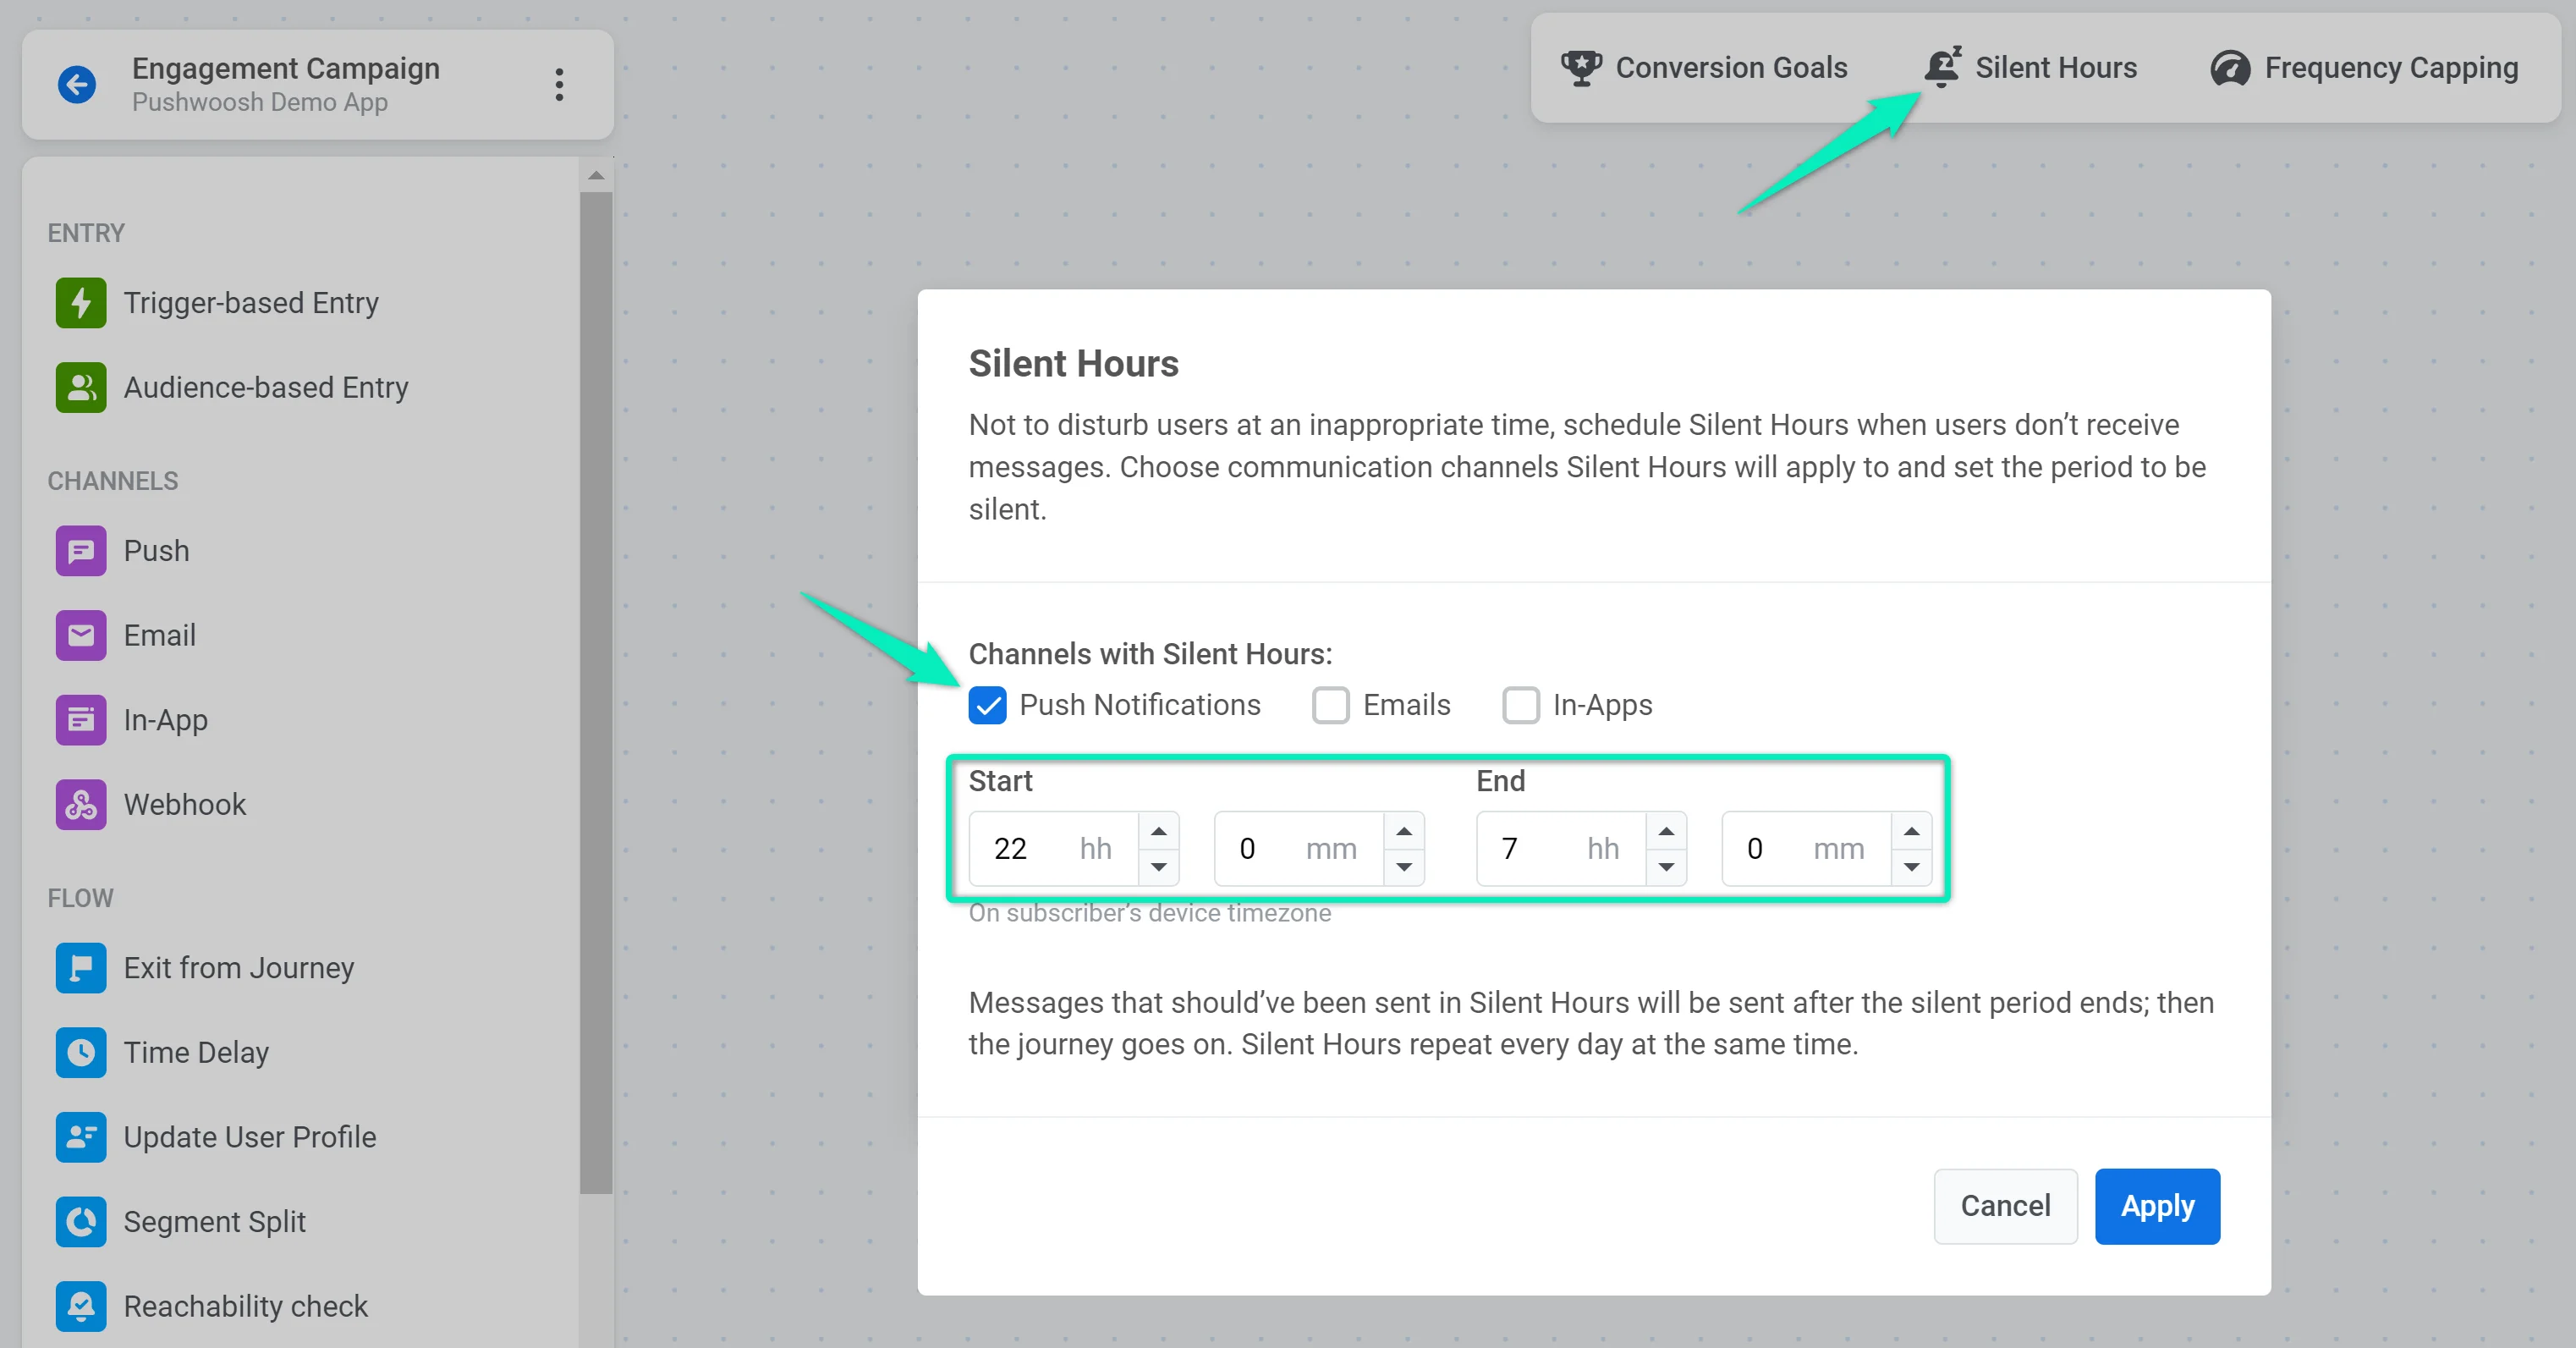
Task: Click the back arrow beside Engagement Campaign
Action: click(77, 84)
